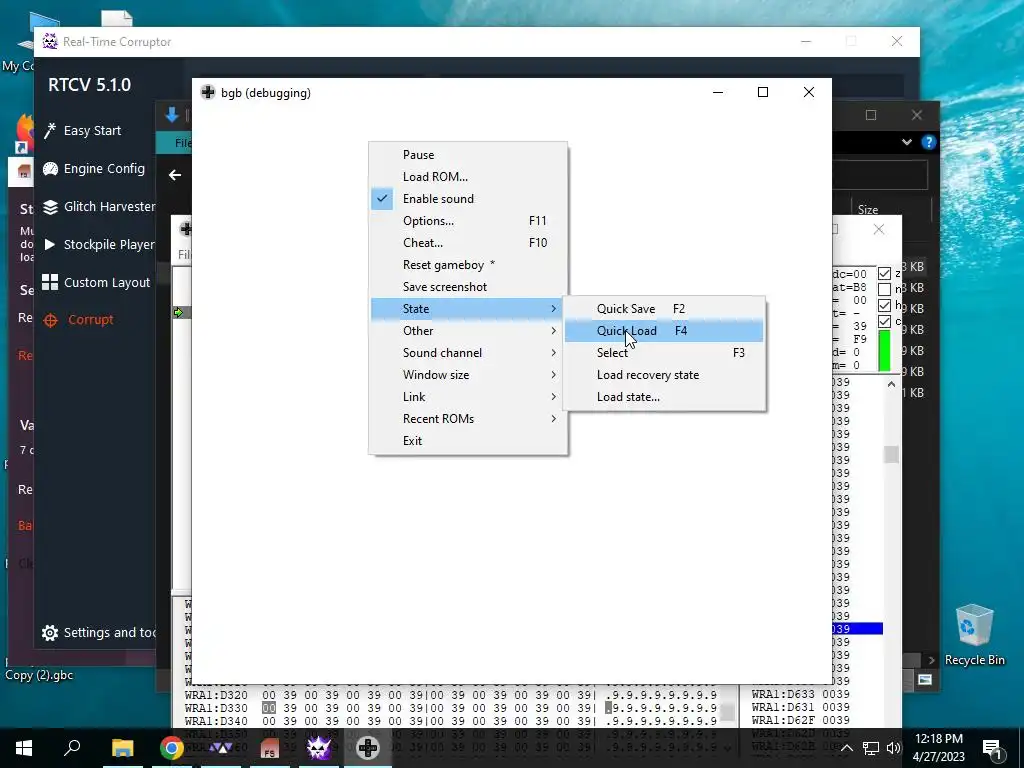Open Settings and tools in RTCV
1024x768 pixels.
[x=109, y=632]
